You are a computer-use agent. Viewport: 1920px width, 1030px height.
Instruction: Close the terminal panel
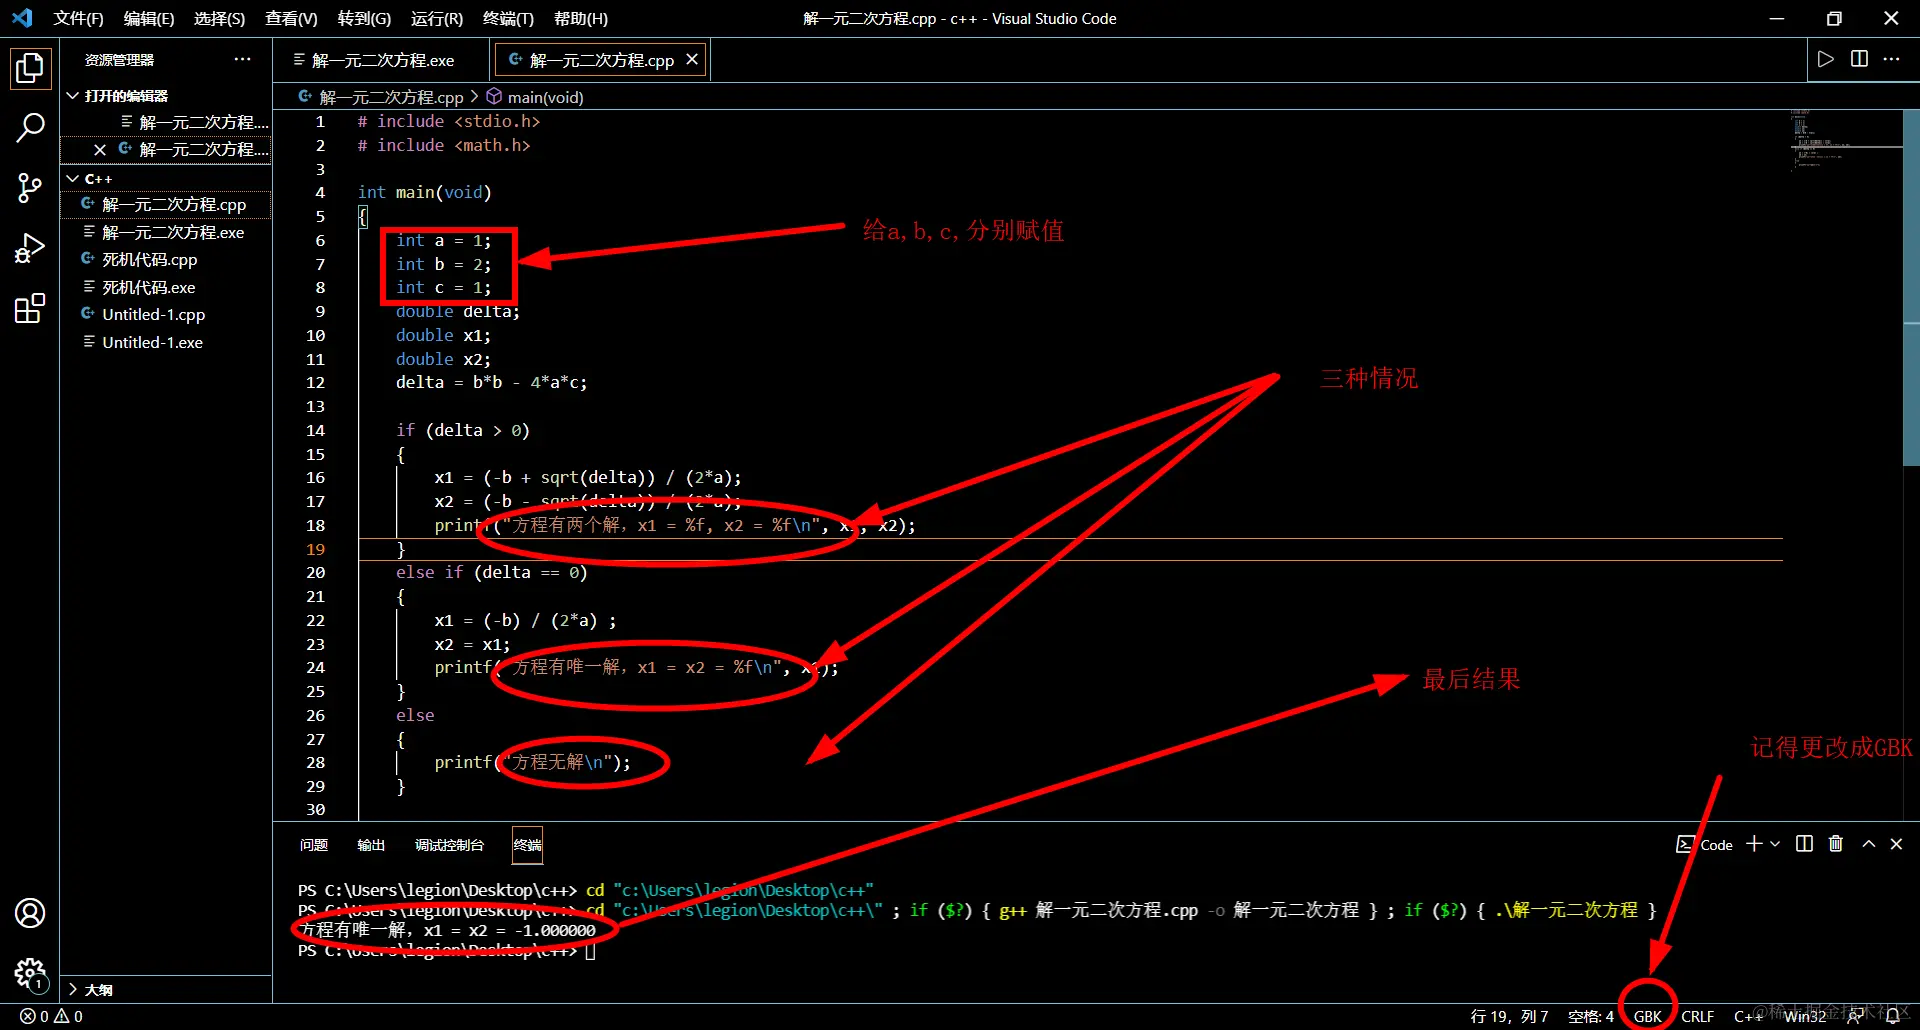tap(1896, 844)
